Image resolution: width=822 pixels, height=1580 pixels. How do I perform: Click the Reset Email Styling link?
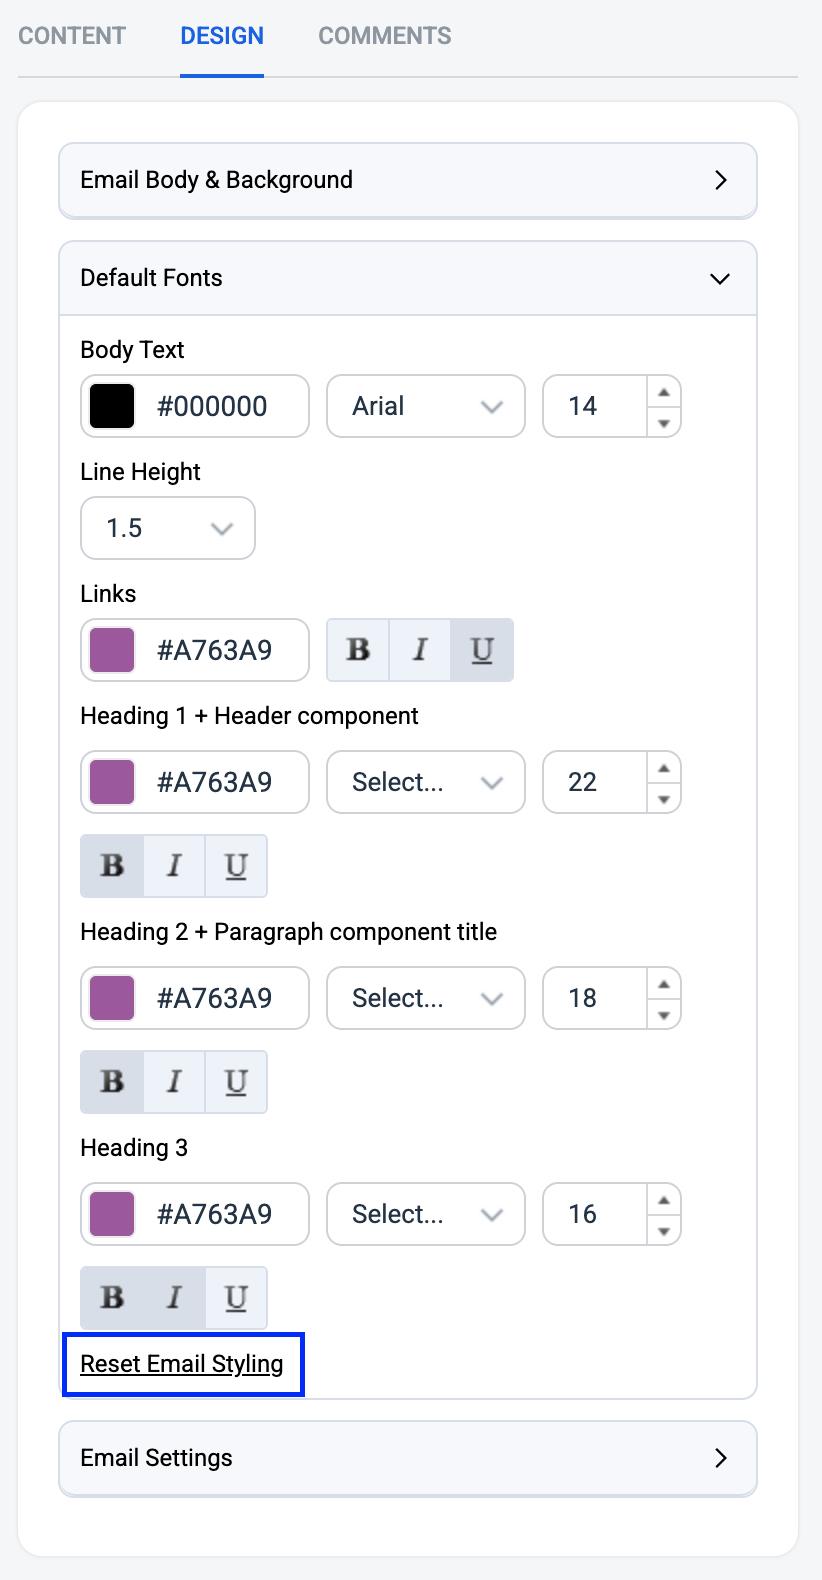coord(182,1364)
